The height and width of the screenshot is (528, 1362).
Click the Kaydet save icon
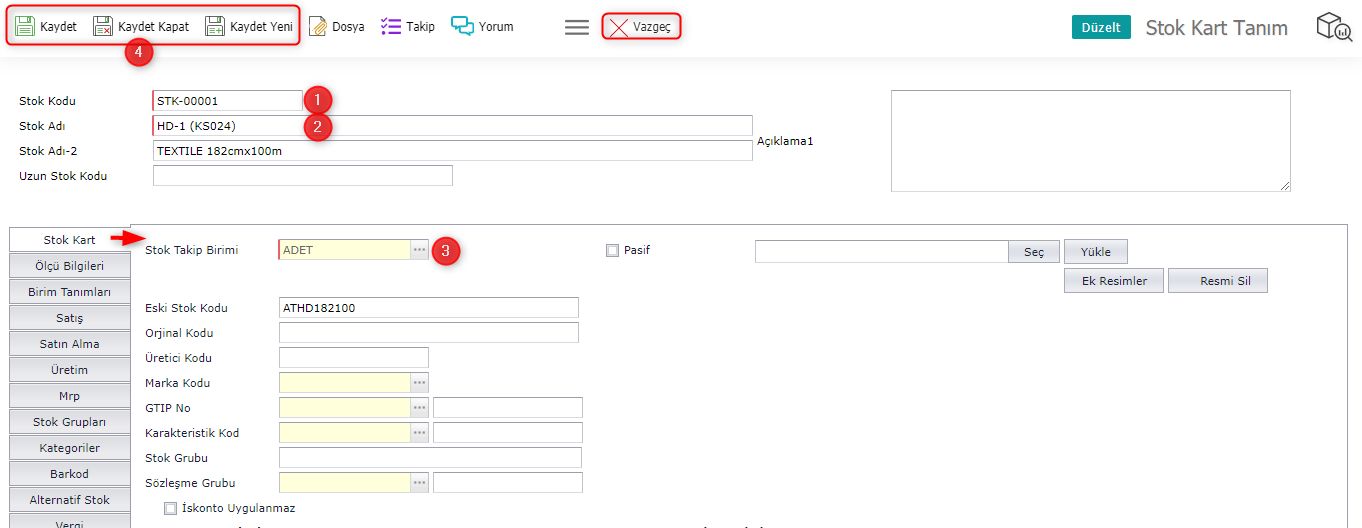[25, 27]
